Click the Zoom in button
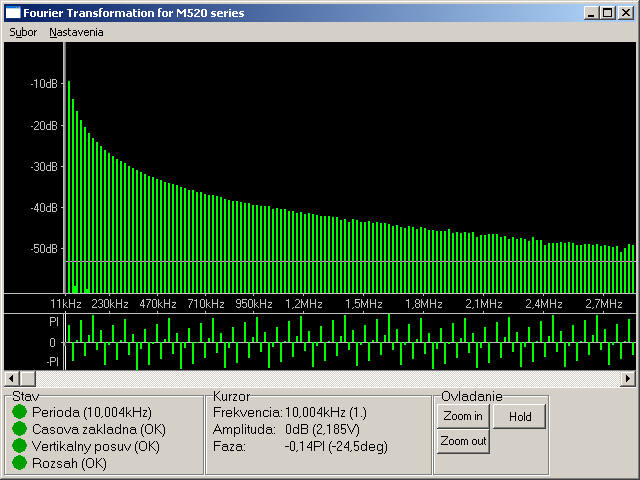The height and width of the screenshot is (480, 640). (463, 416)
